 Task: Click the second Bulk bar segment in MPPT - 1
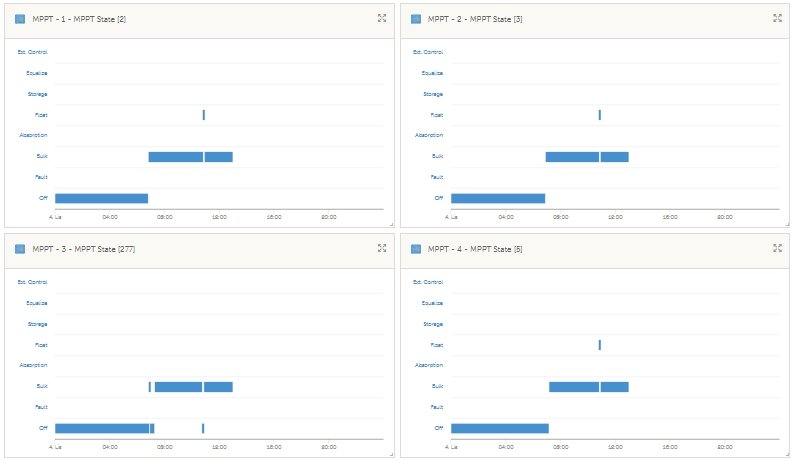coord(218,157)
